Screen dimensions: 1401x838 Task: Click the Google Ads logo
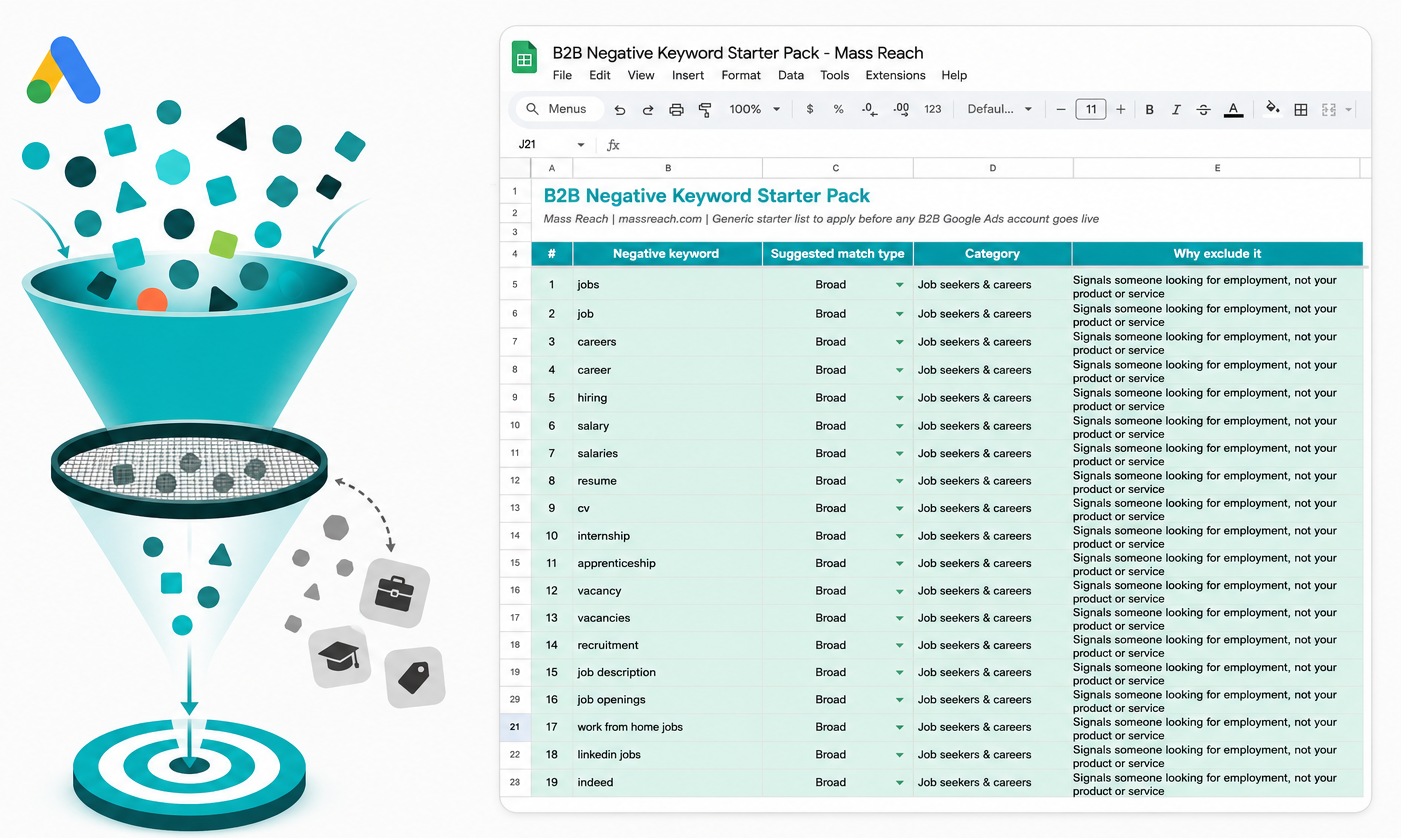[x=63, y=70]
